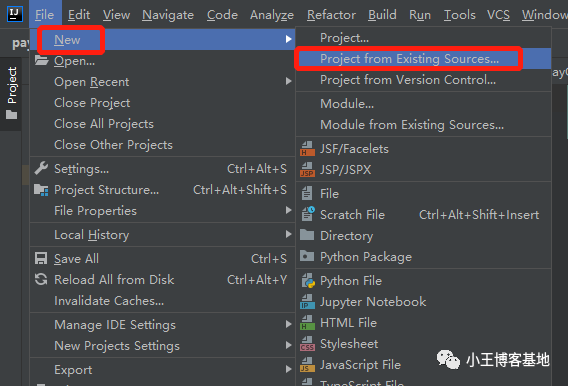The image size is (568, 386).
Task: Click the Scratch File icon
Action: 308,214
